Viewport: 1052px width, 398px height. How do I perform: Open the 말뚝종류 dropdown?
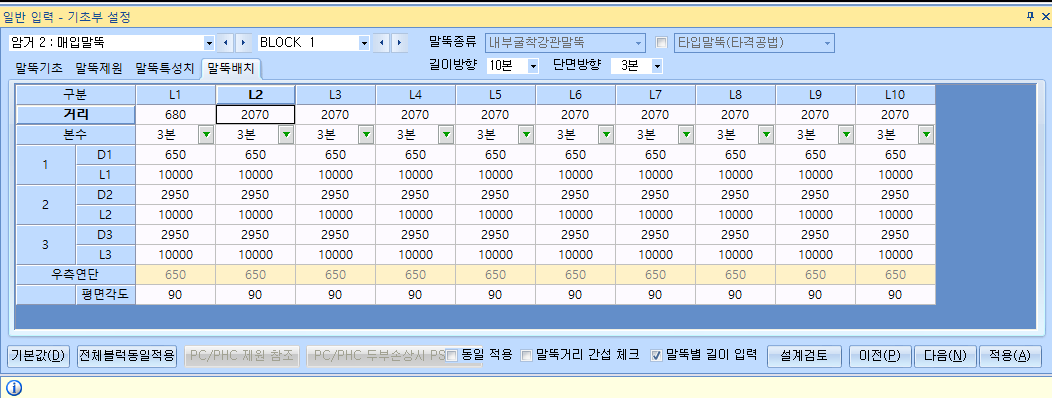[x=639, y=43]
